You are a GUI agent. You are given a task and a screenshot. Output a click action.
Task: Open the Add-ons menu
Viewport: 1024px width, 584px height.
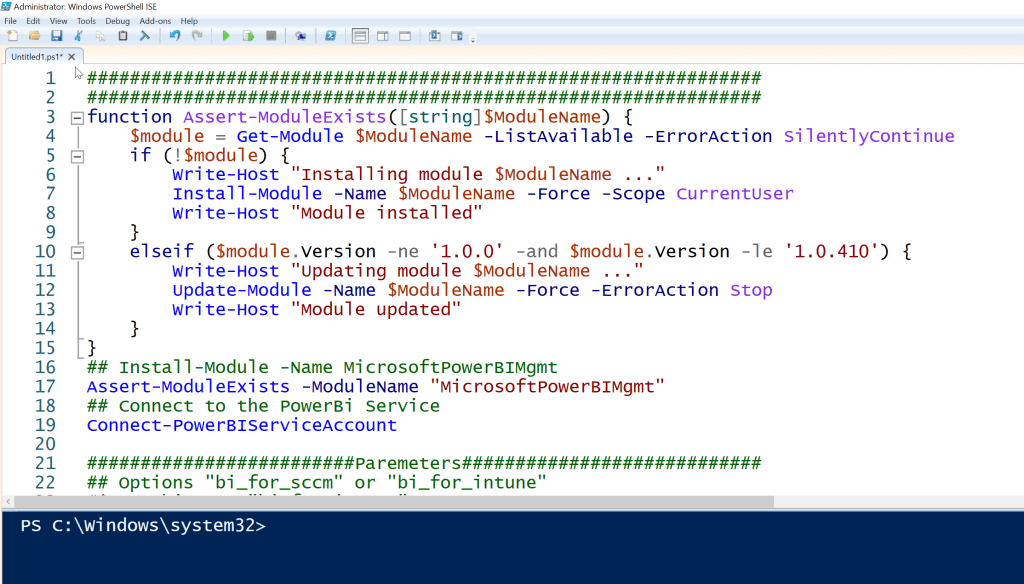[x=155, y=20]
